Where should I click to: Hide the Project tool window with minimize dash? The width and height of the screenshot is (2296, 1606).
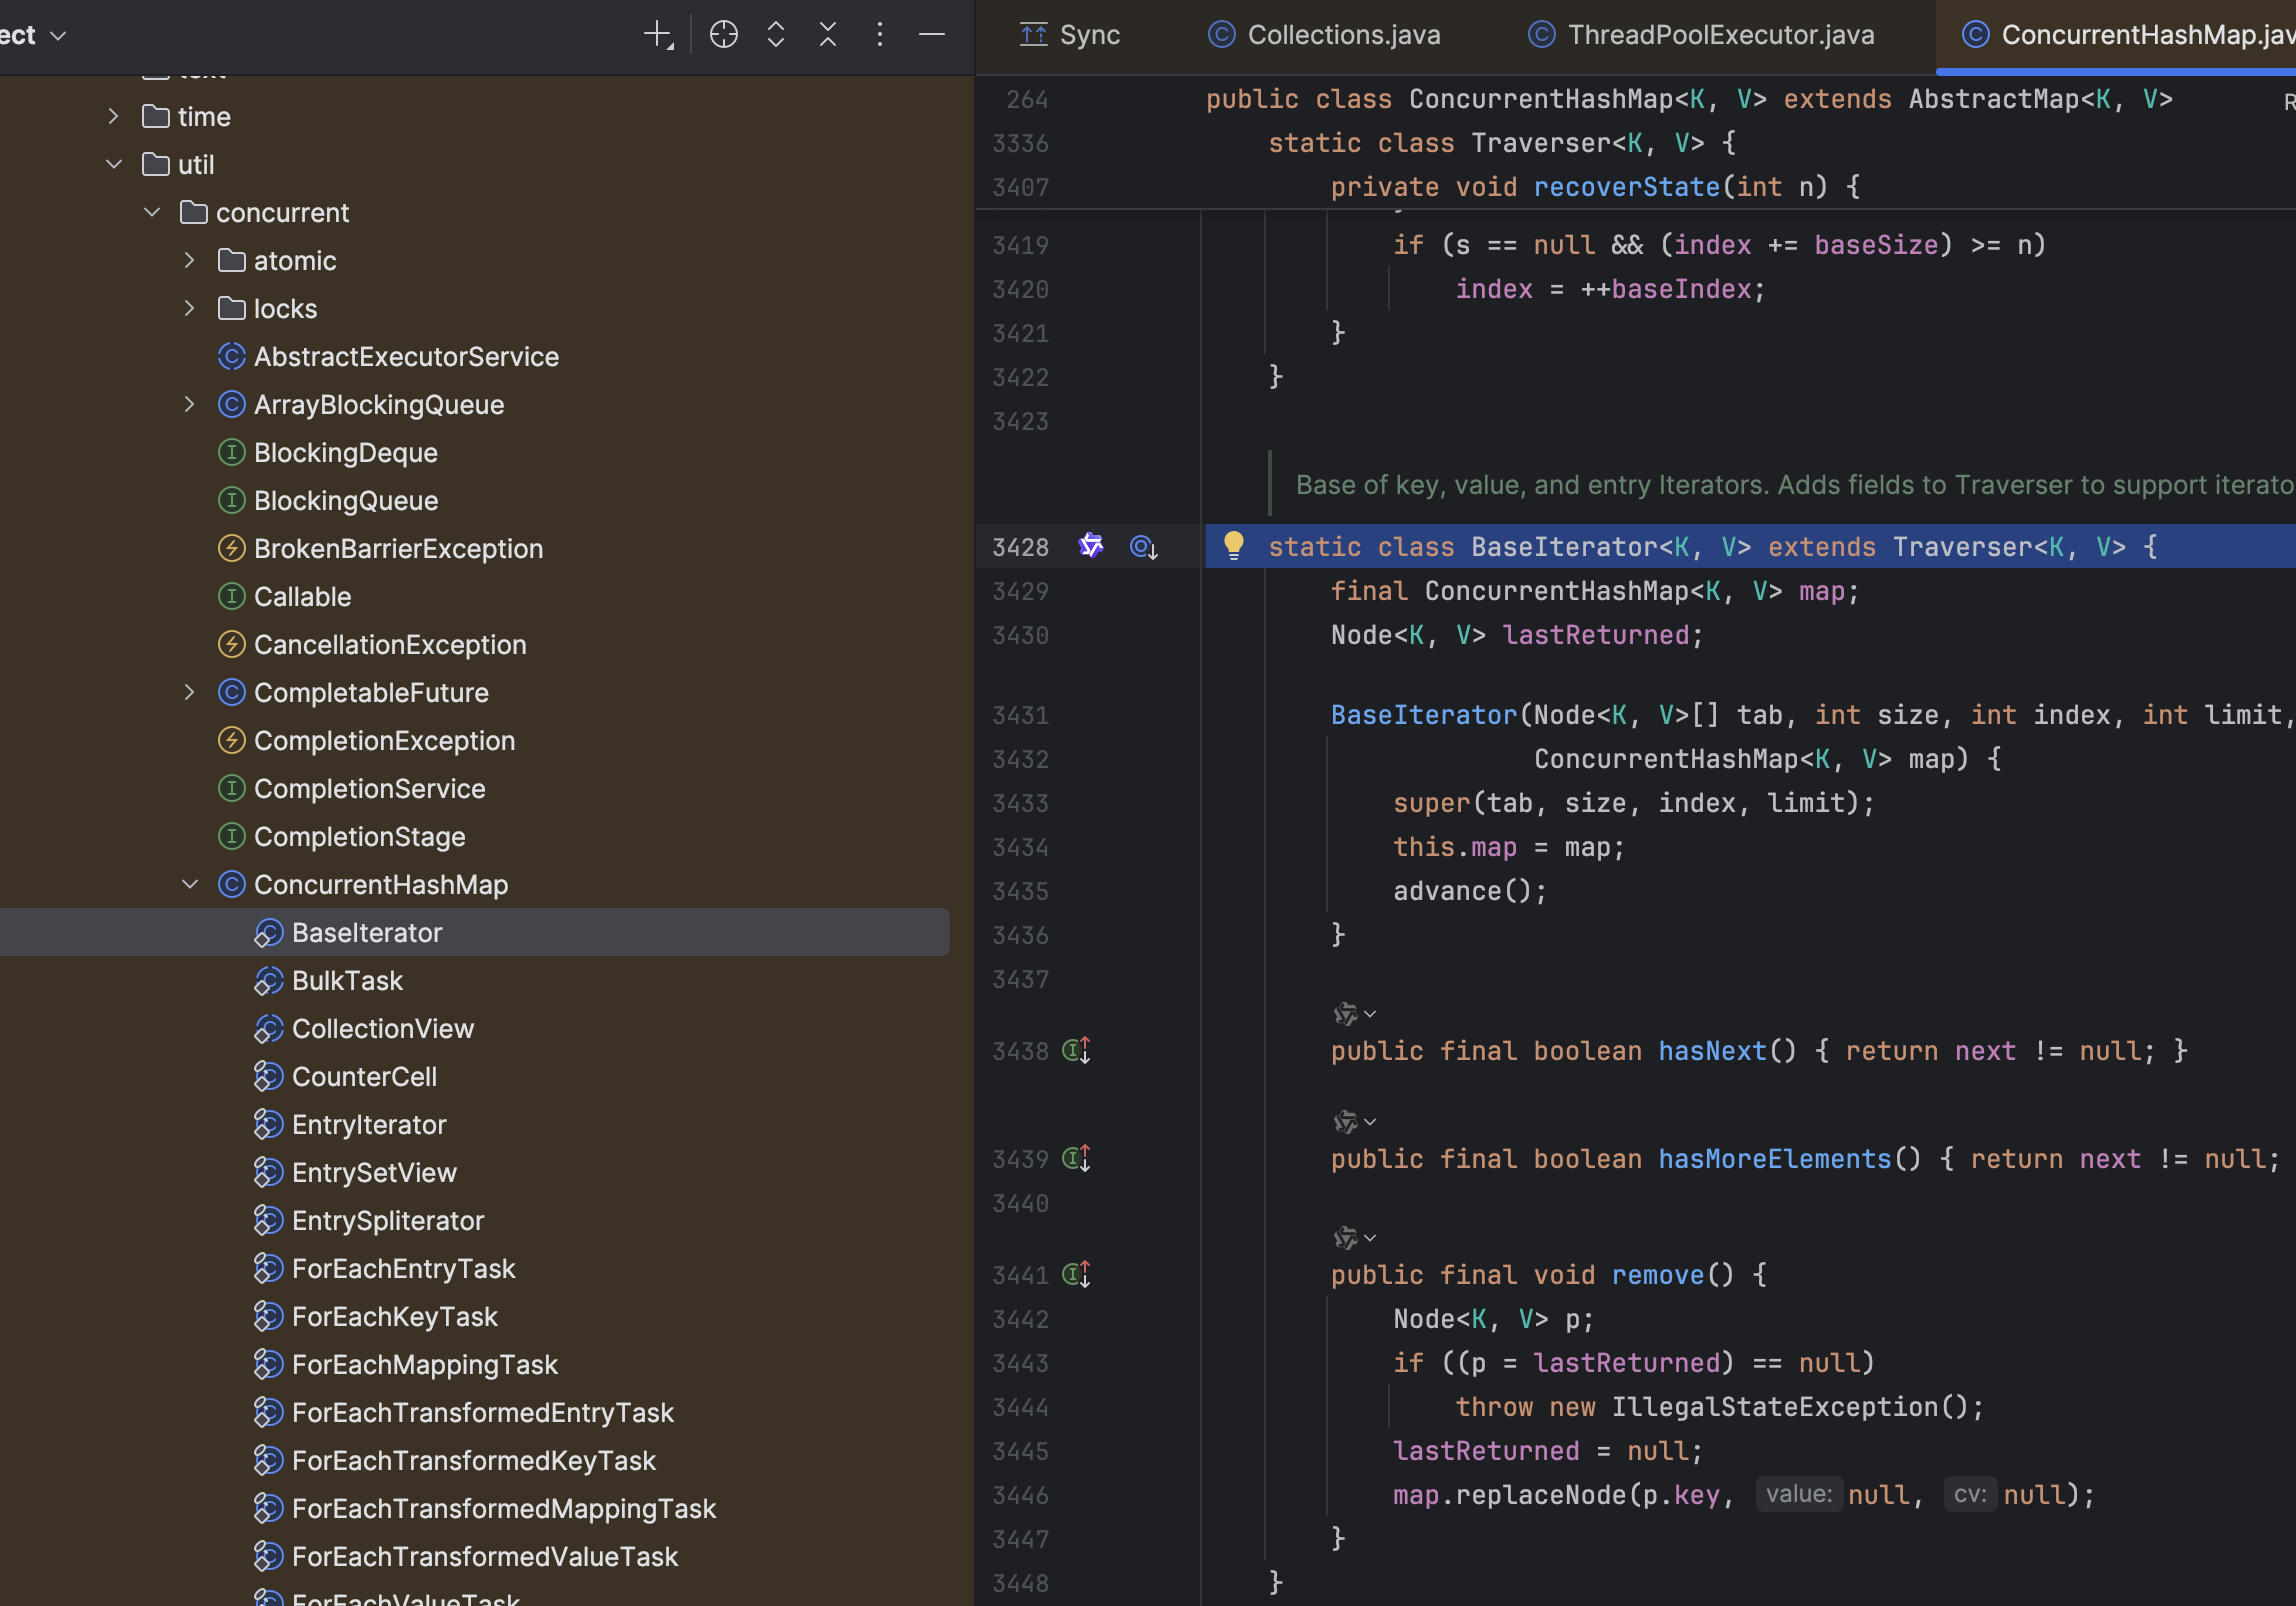tap(931, 35)
